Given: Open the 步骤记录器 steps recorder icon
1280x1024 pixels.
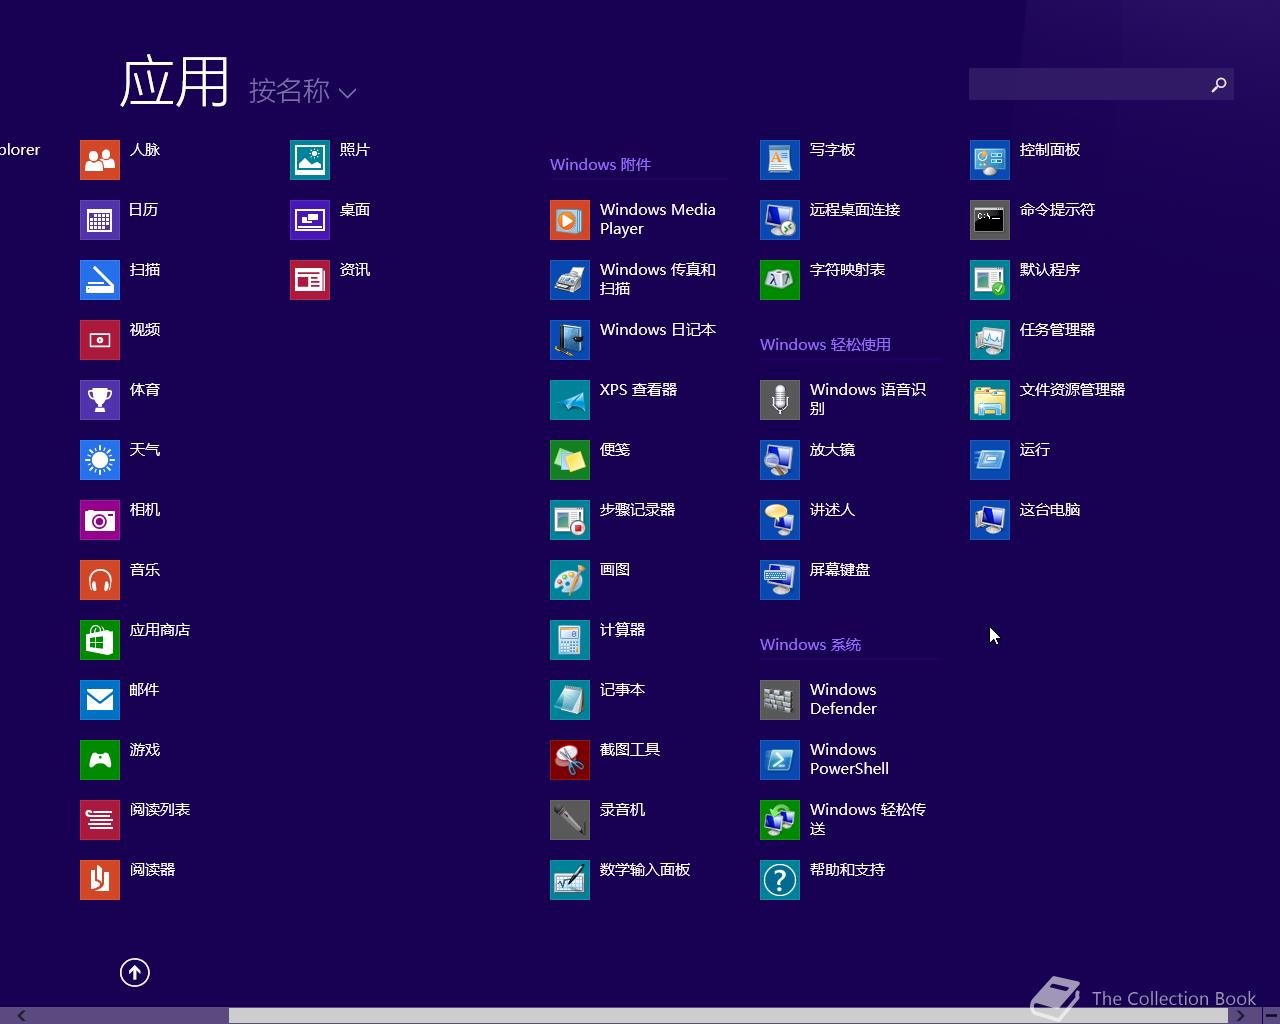Looking at the screenshot, I should pyautogui.click(x=570, y=520).
